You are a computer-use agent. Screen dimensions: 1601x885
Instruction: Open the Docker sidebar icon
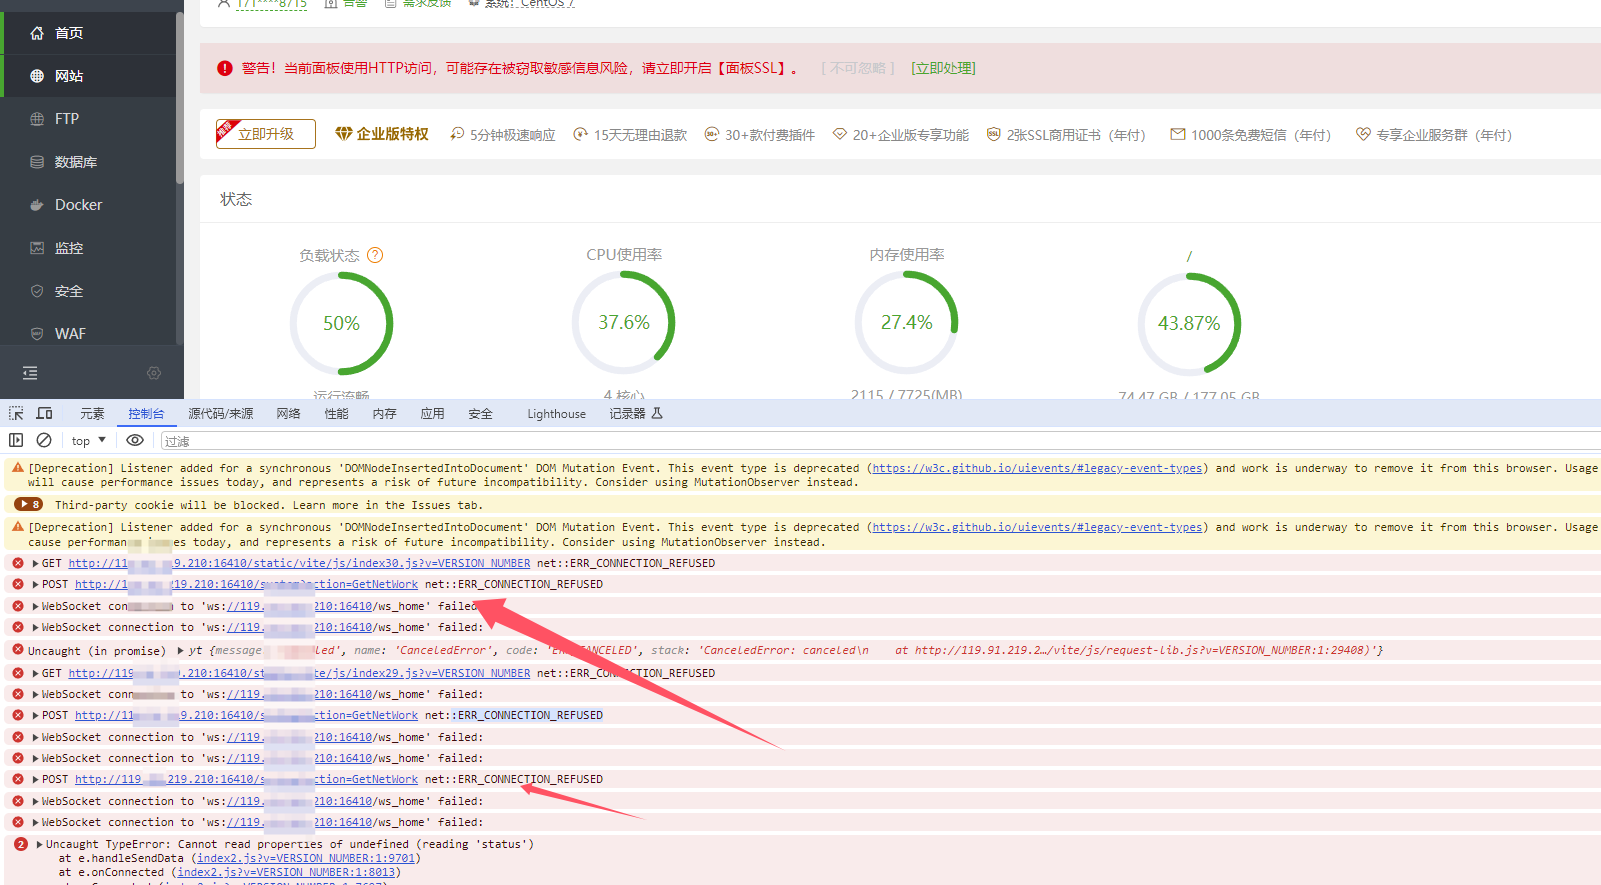[37, 205]
